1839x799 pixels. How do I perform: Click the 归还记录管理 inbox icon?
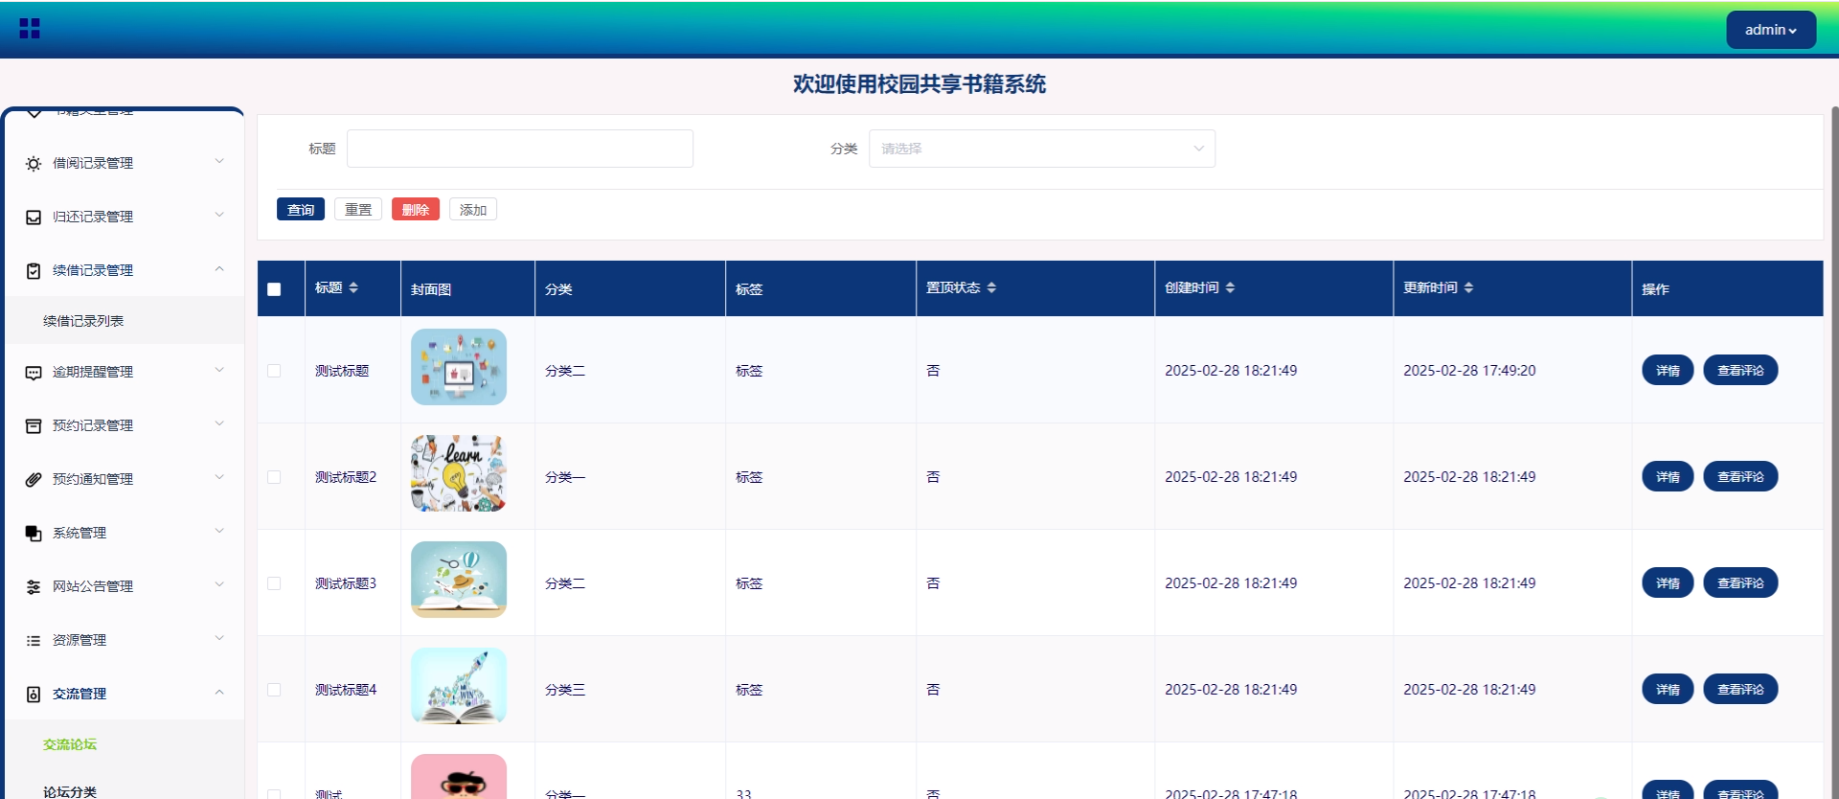[x=34, y=217]
